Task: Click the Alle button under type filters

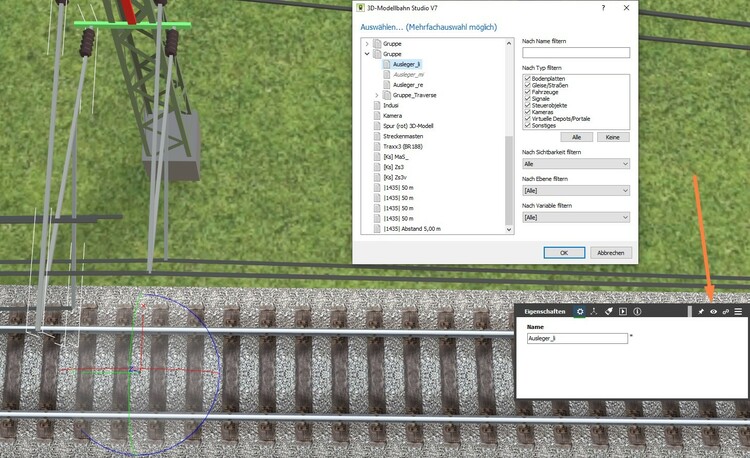Action: pos(576,137)
